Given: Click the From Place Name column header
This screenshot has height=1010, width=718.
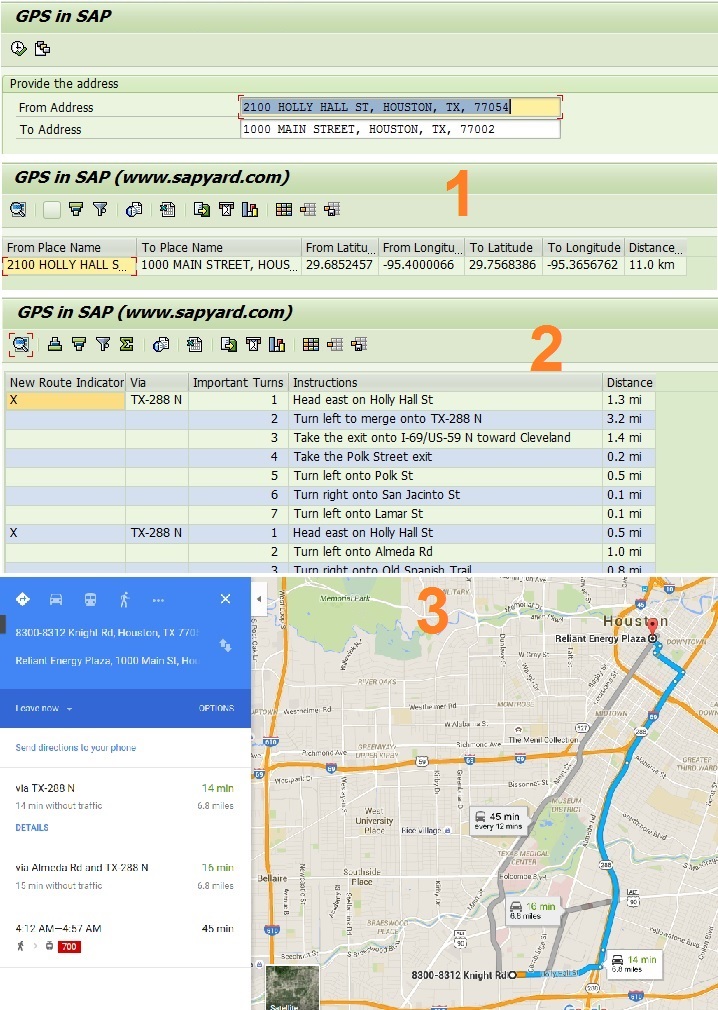Looking at the screenshot, I should pyautogui.click(x=70, y=247).
